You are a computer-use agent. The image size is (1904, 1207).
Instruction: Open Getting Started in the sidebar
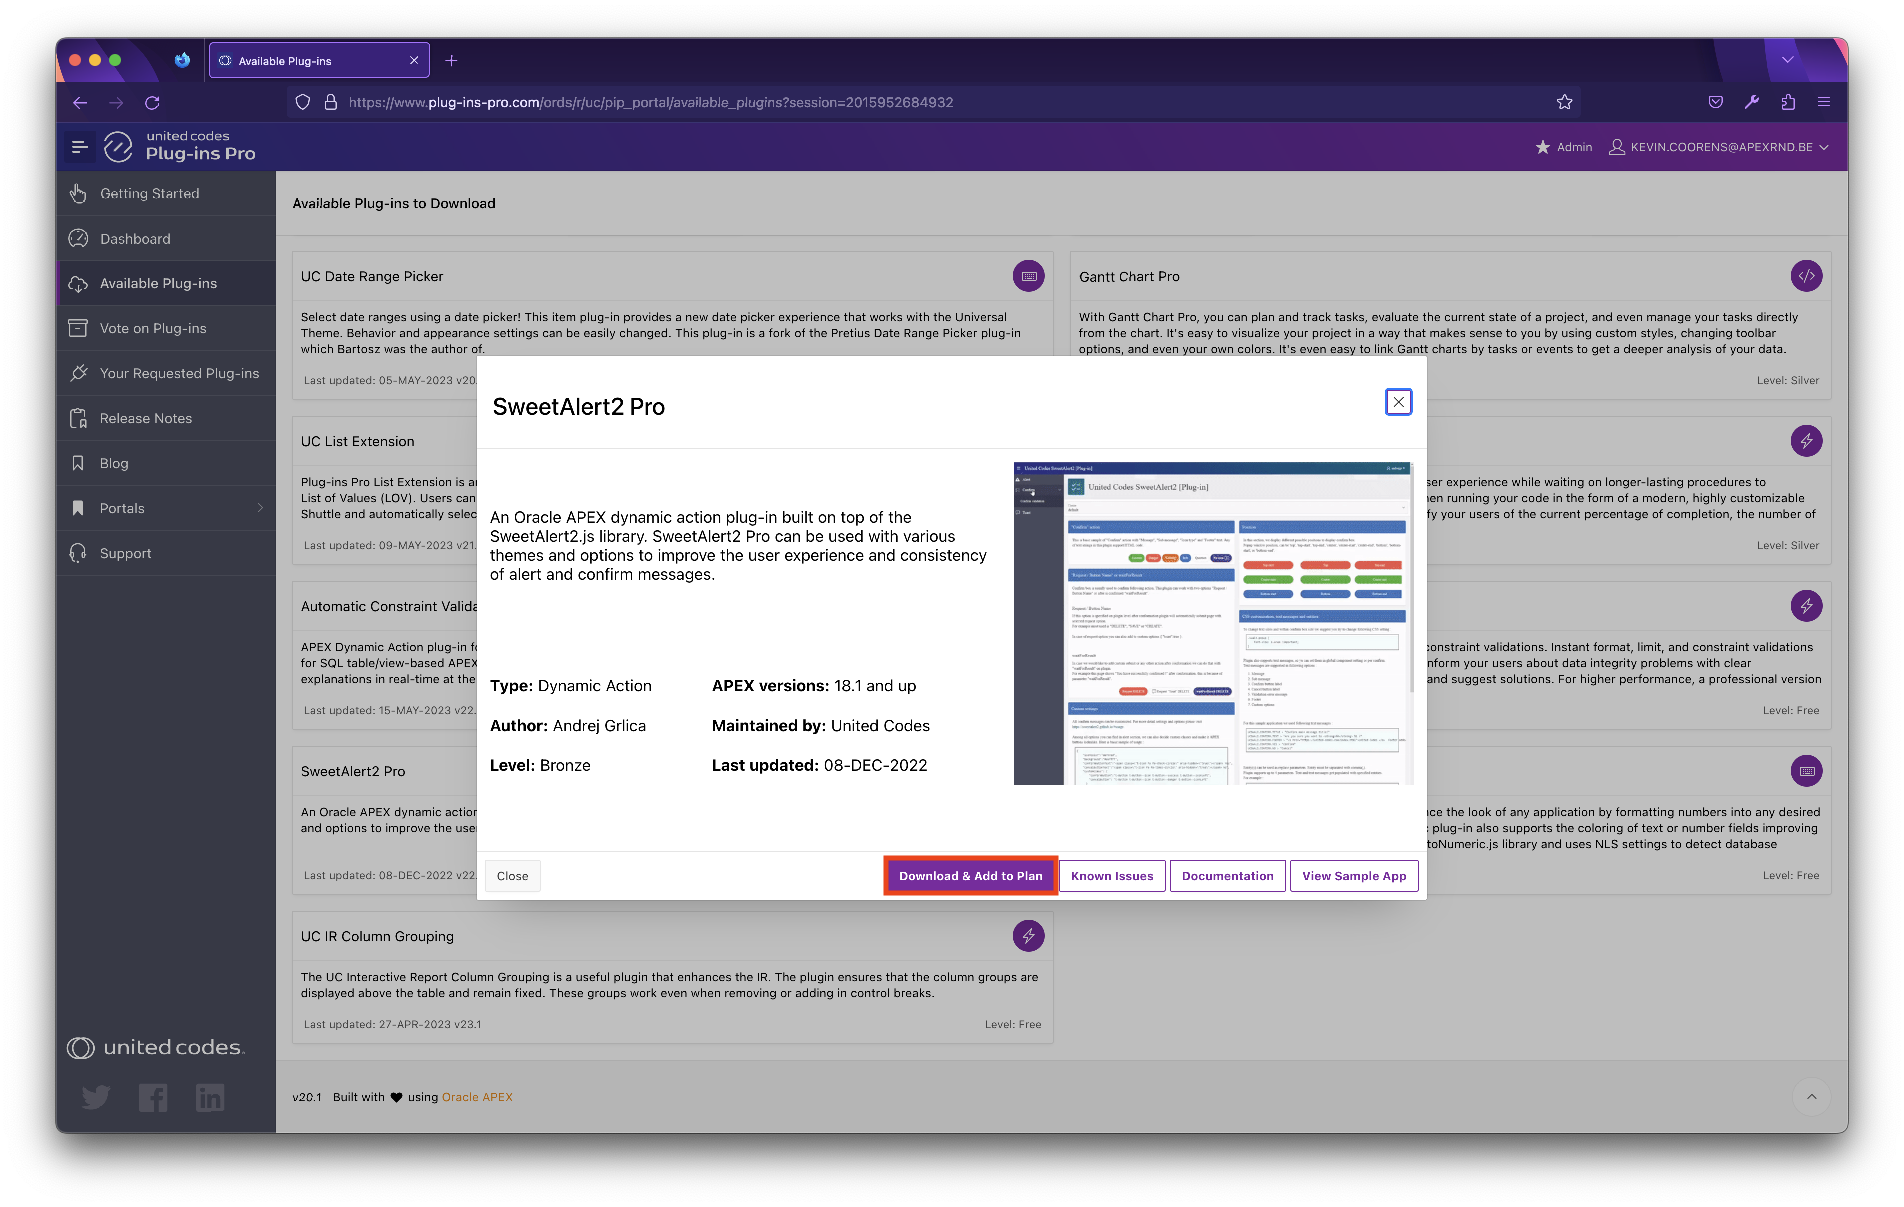pyautogui.click(x=166, y=193)
